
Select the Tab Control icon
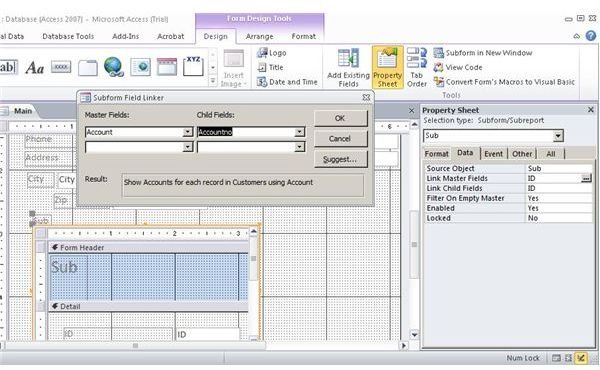point(88,68)
